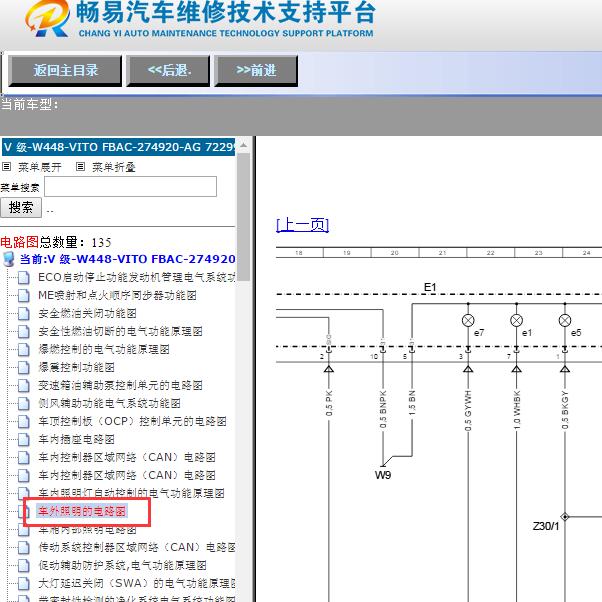Screen dimensions: 602x602
Task: Click the 0,5 BKGY wire label
Action: [x=565, y=410]
